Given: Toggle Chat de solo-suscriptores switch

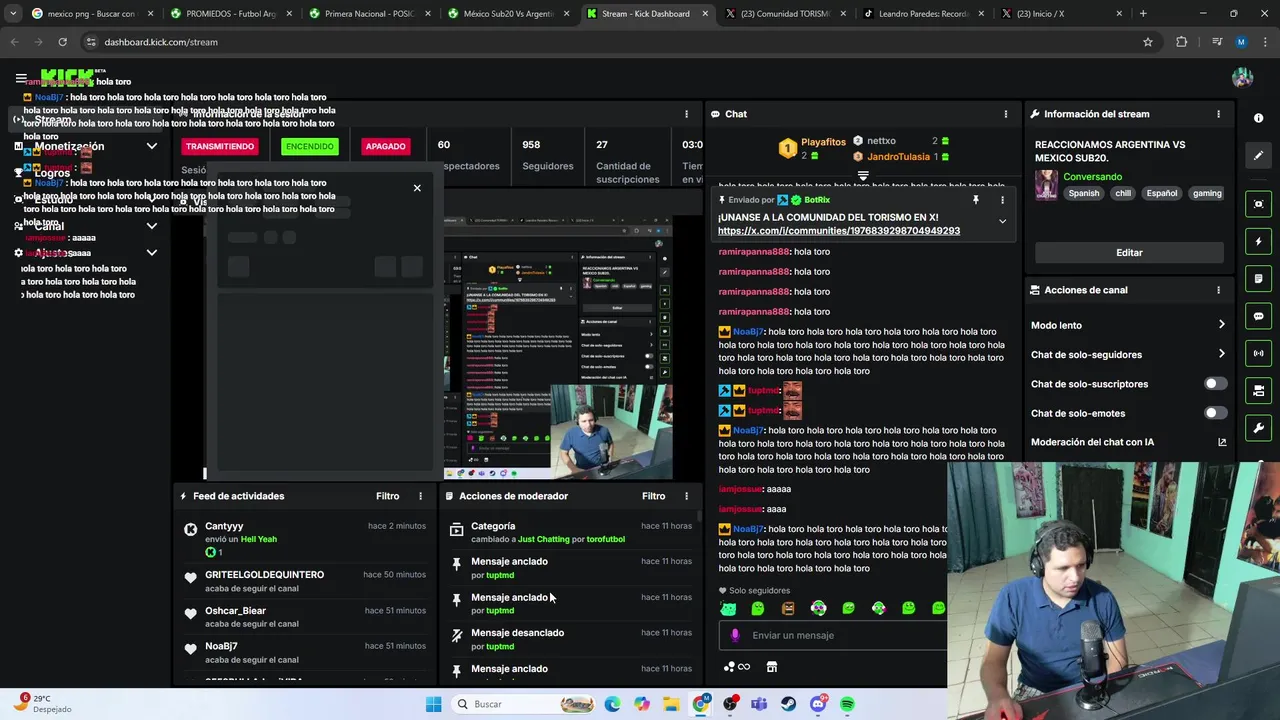Looking at the screenshot, I should [x=1215, y=384].
